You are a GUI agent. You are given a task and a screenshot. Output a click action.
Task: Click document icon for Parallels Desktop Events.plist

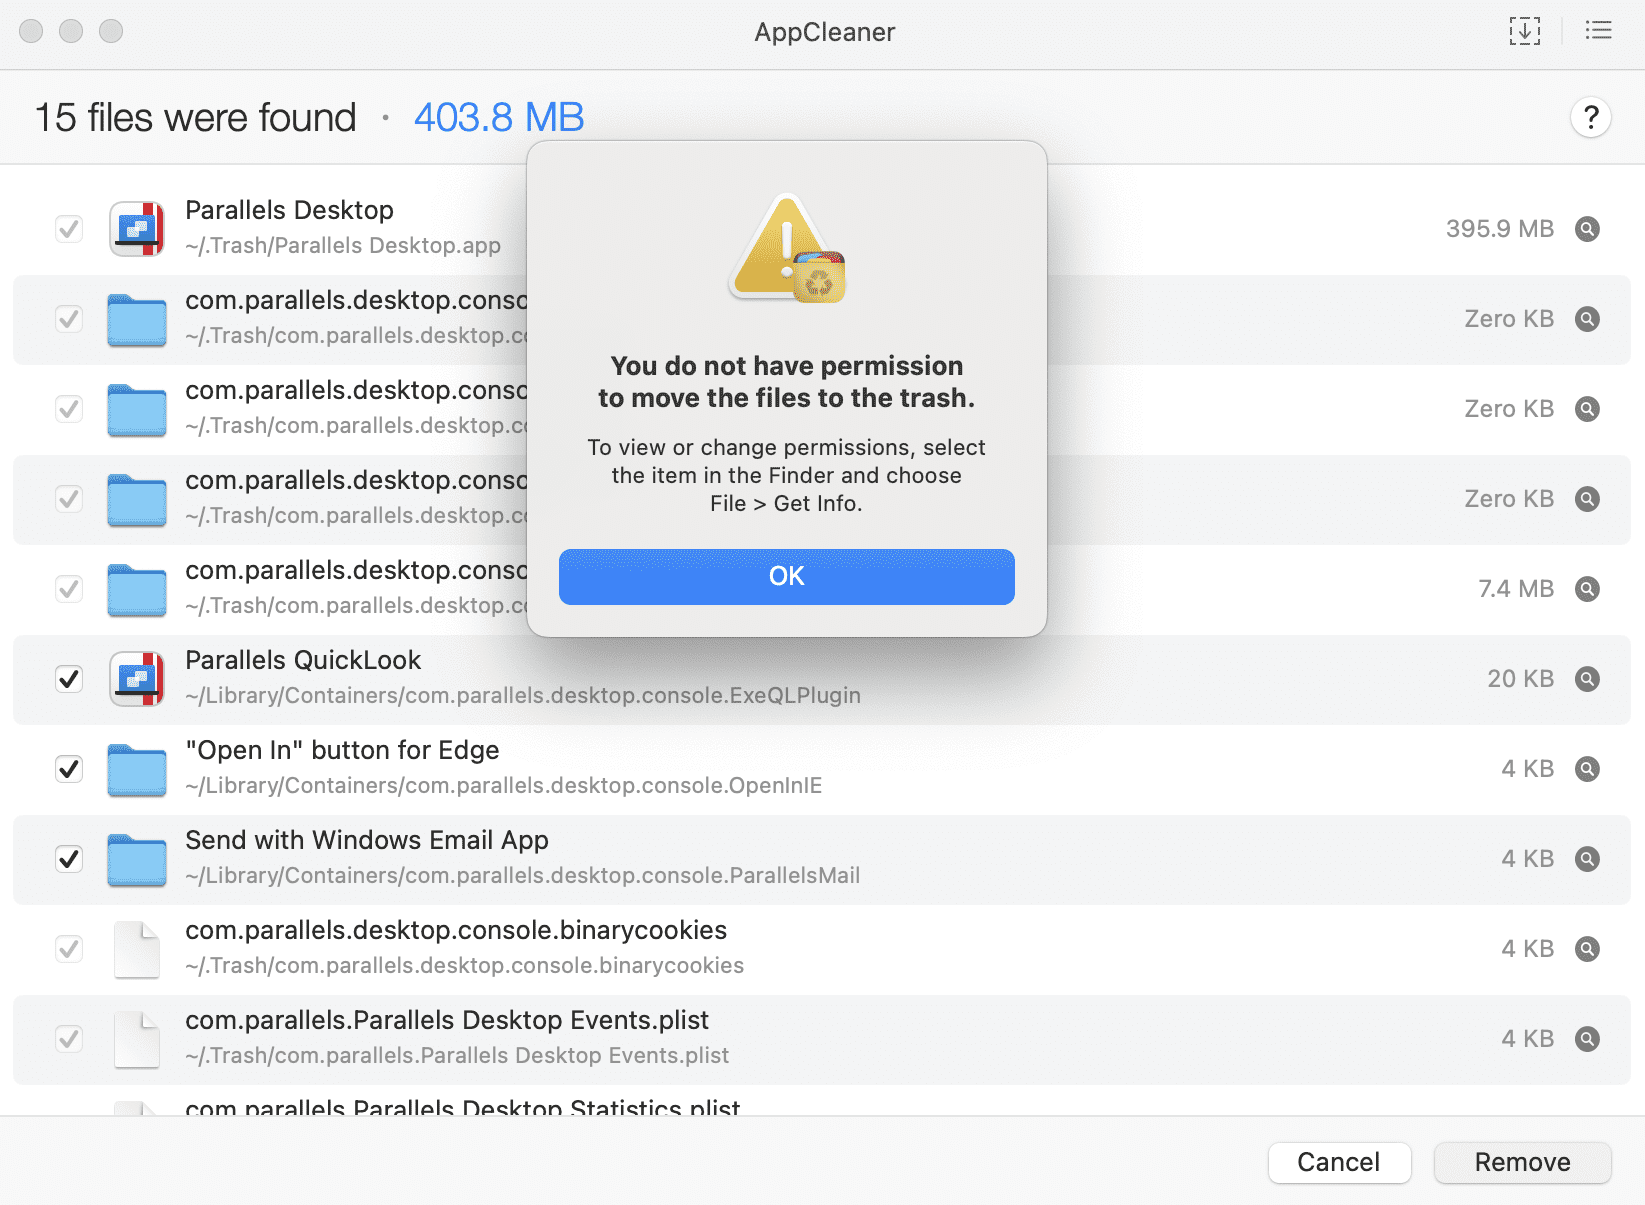137,1039
